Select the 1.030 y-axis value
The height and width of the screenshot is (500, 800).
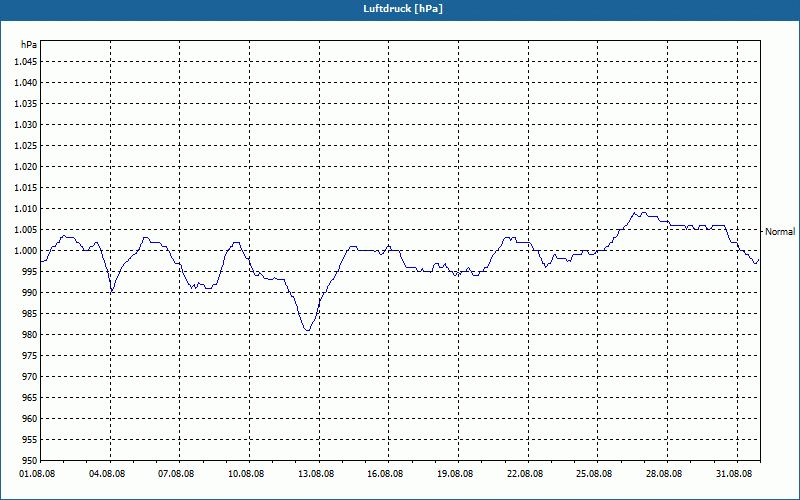tap(26, 124)
